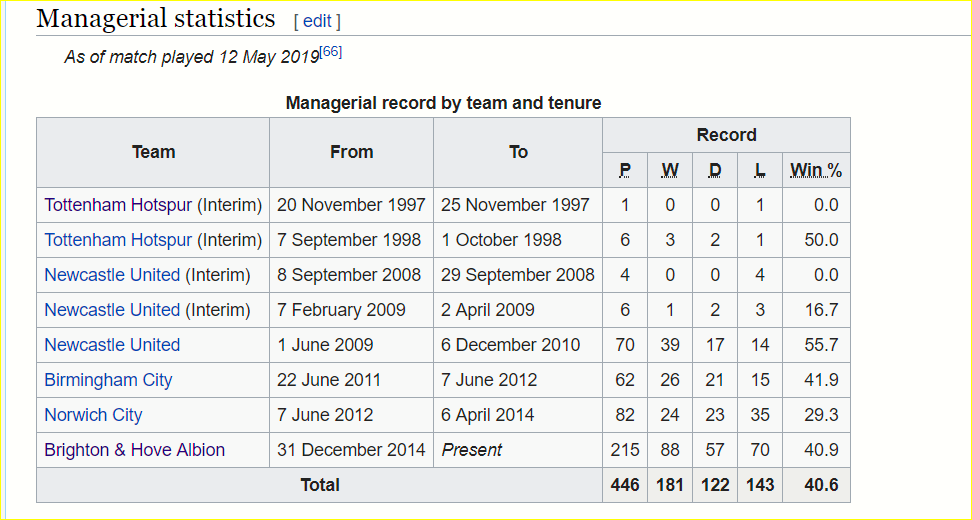Image resolution: width=972 pixels, height=520 pixels.
Task: Click the To column header
Action: point(518,152)
